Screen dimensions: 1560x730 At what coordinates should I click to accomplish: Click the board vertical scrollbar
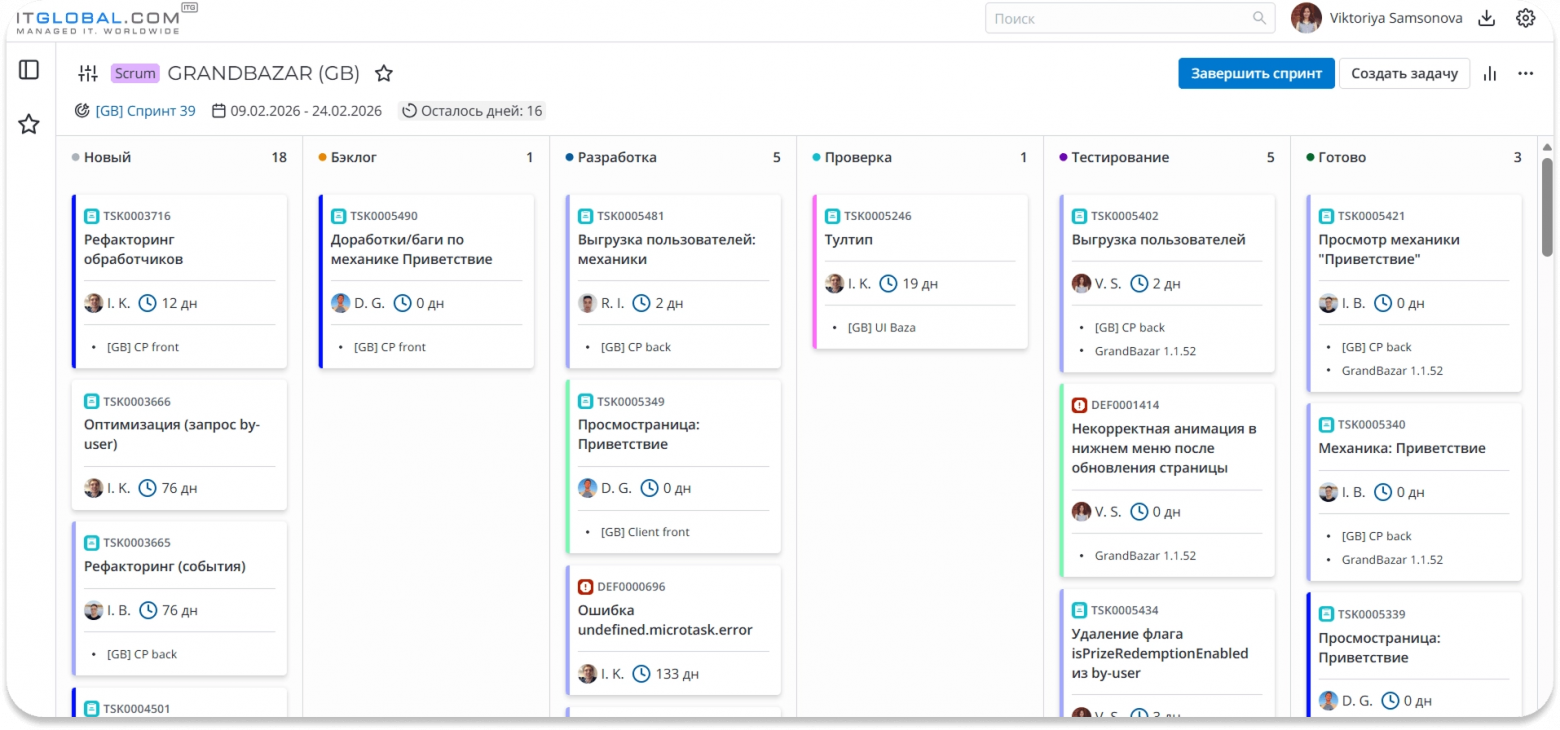point(1547,205)
